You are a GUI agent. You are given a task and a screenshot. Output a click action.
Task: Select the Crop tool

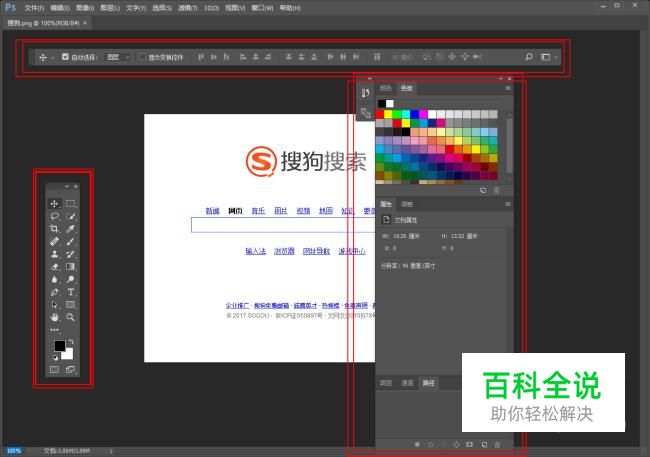54,228
